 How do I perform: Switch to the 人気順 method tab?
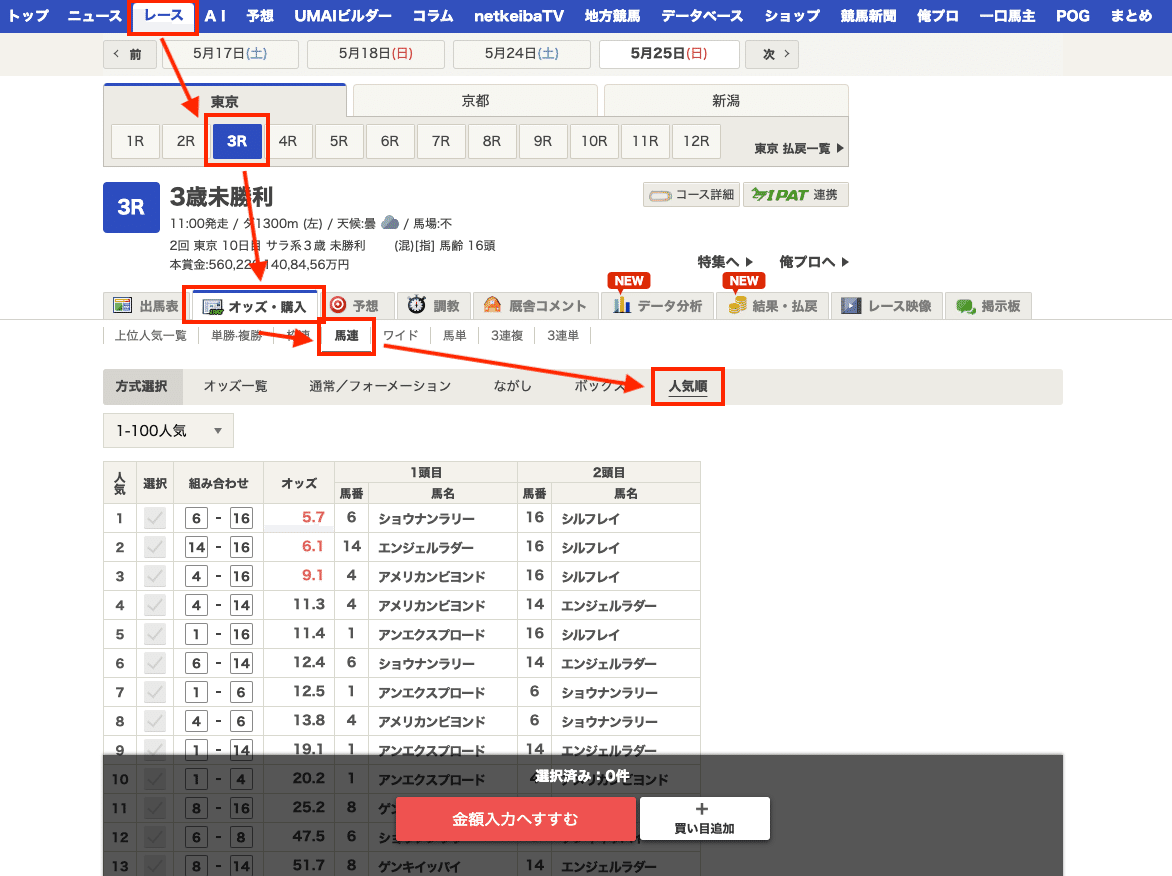[x=688, y=386]
